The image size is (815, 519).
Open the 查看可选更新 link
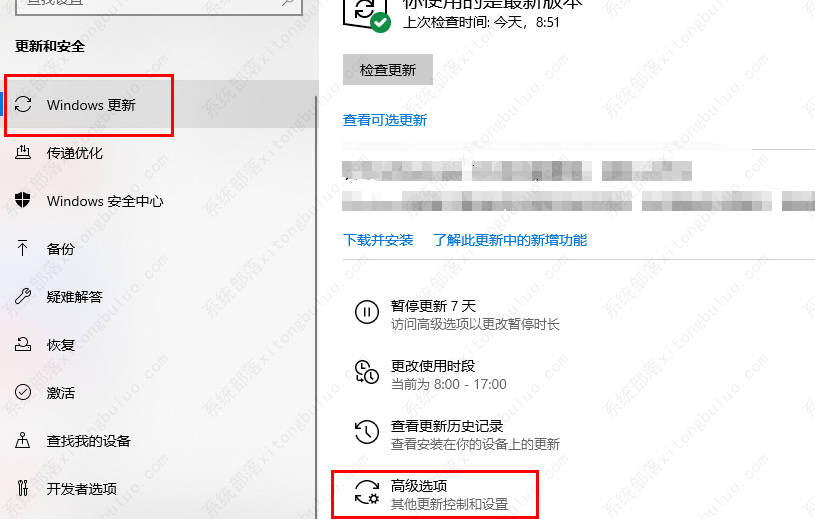click(385, 121)
